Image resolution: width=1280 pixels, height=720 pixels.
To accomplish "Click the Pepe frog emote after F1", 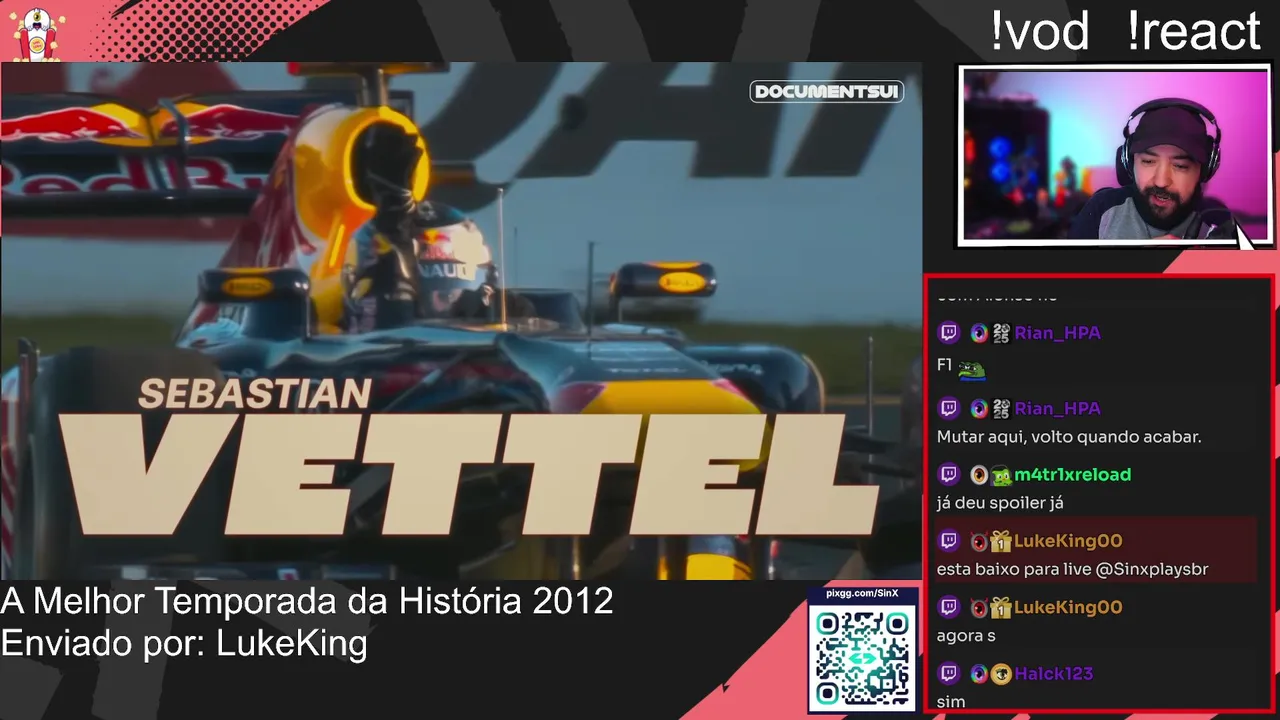I will coord(972,369).
